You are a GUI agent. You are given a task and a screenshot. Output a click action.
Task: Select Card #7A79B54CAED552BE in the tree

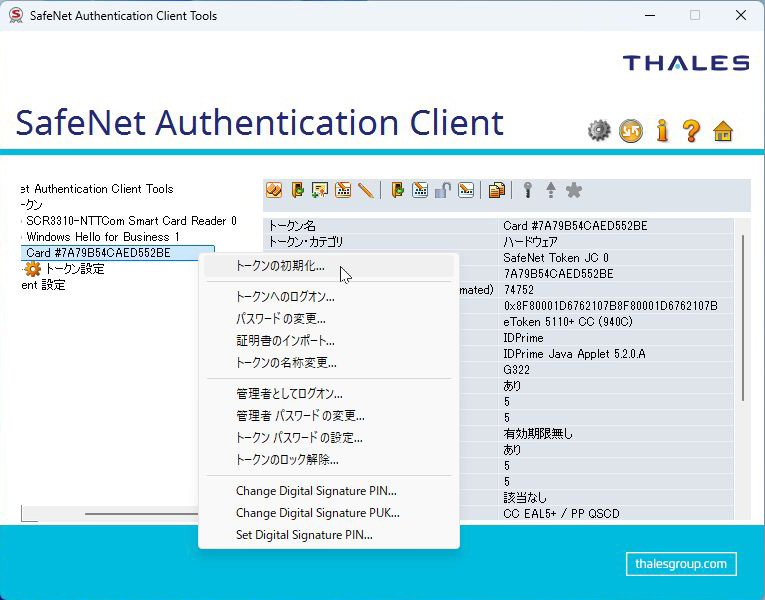(x=118, y=253)
